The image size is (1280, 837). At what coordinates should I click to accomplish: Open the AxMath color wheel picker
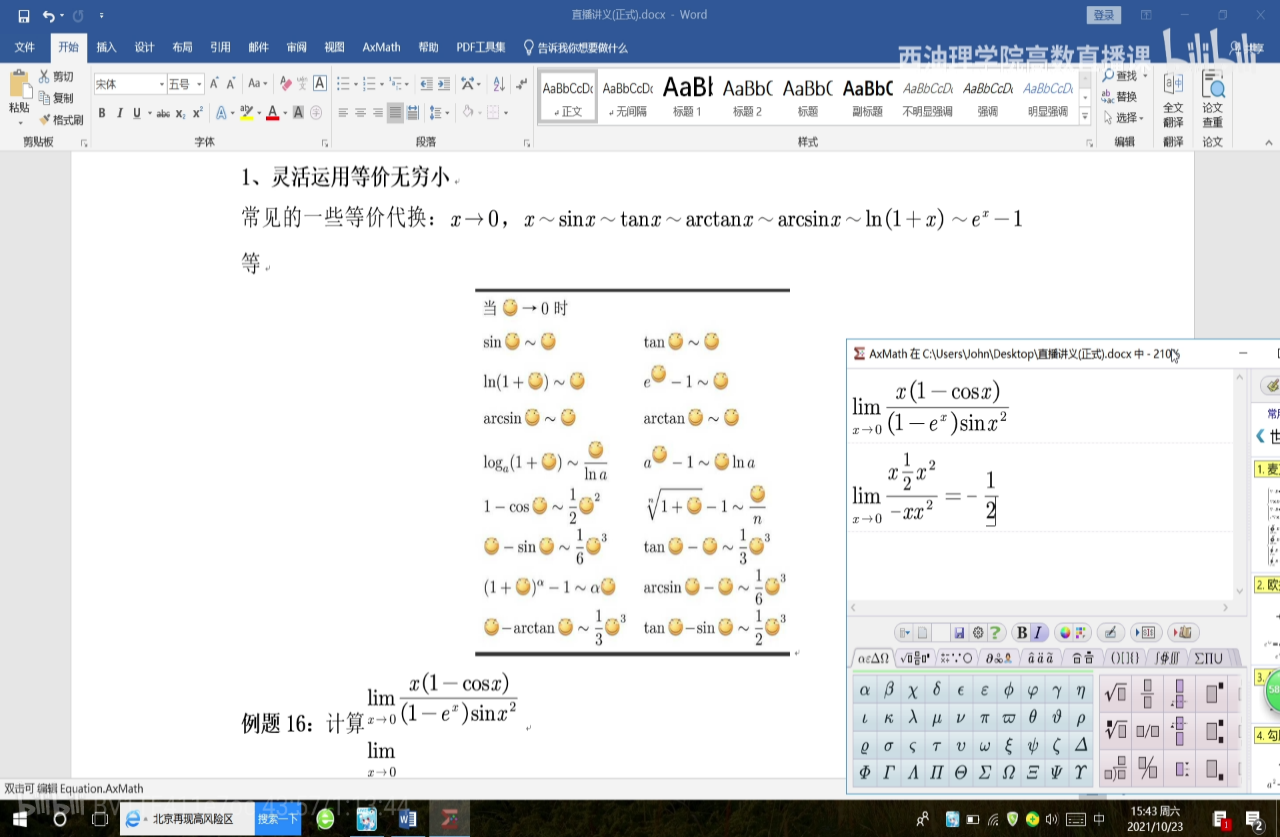point(1065,633)
